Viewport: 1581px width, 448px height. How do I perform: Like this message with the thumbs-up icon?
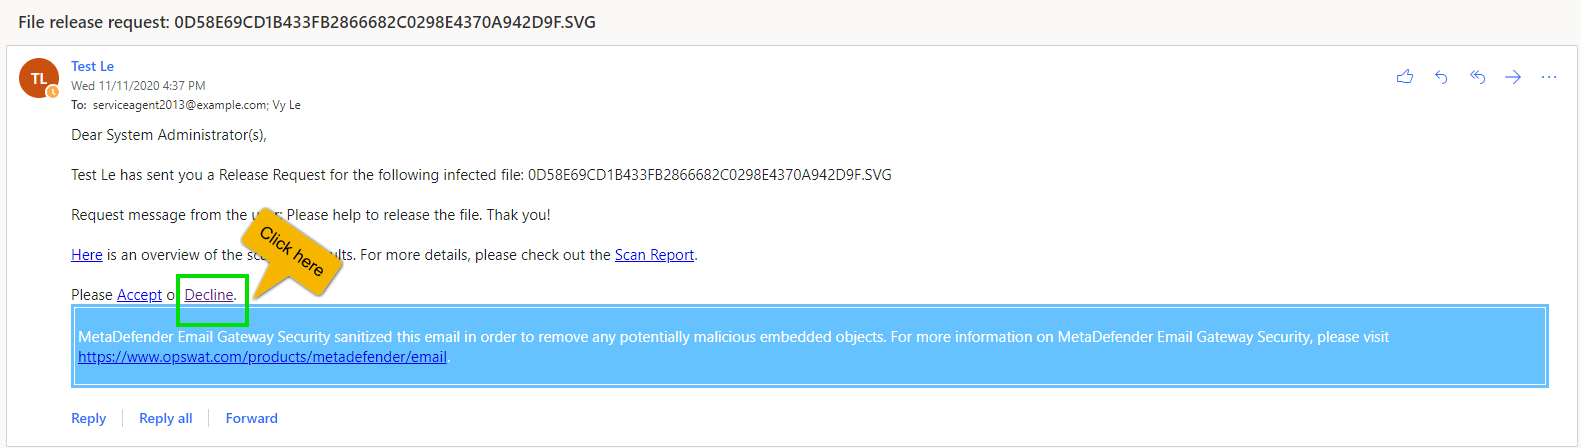pyautogui.click(x=1405, y=77)
